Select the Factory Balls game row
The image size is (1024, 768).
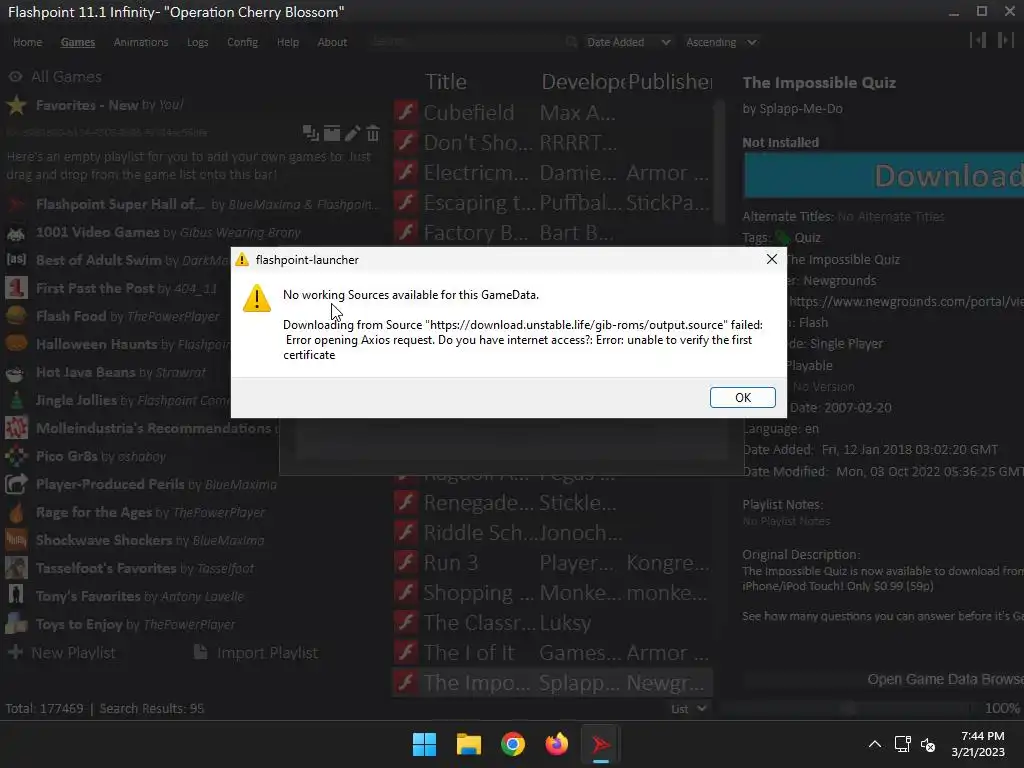552,232
